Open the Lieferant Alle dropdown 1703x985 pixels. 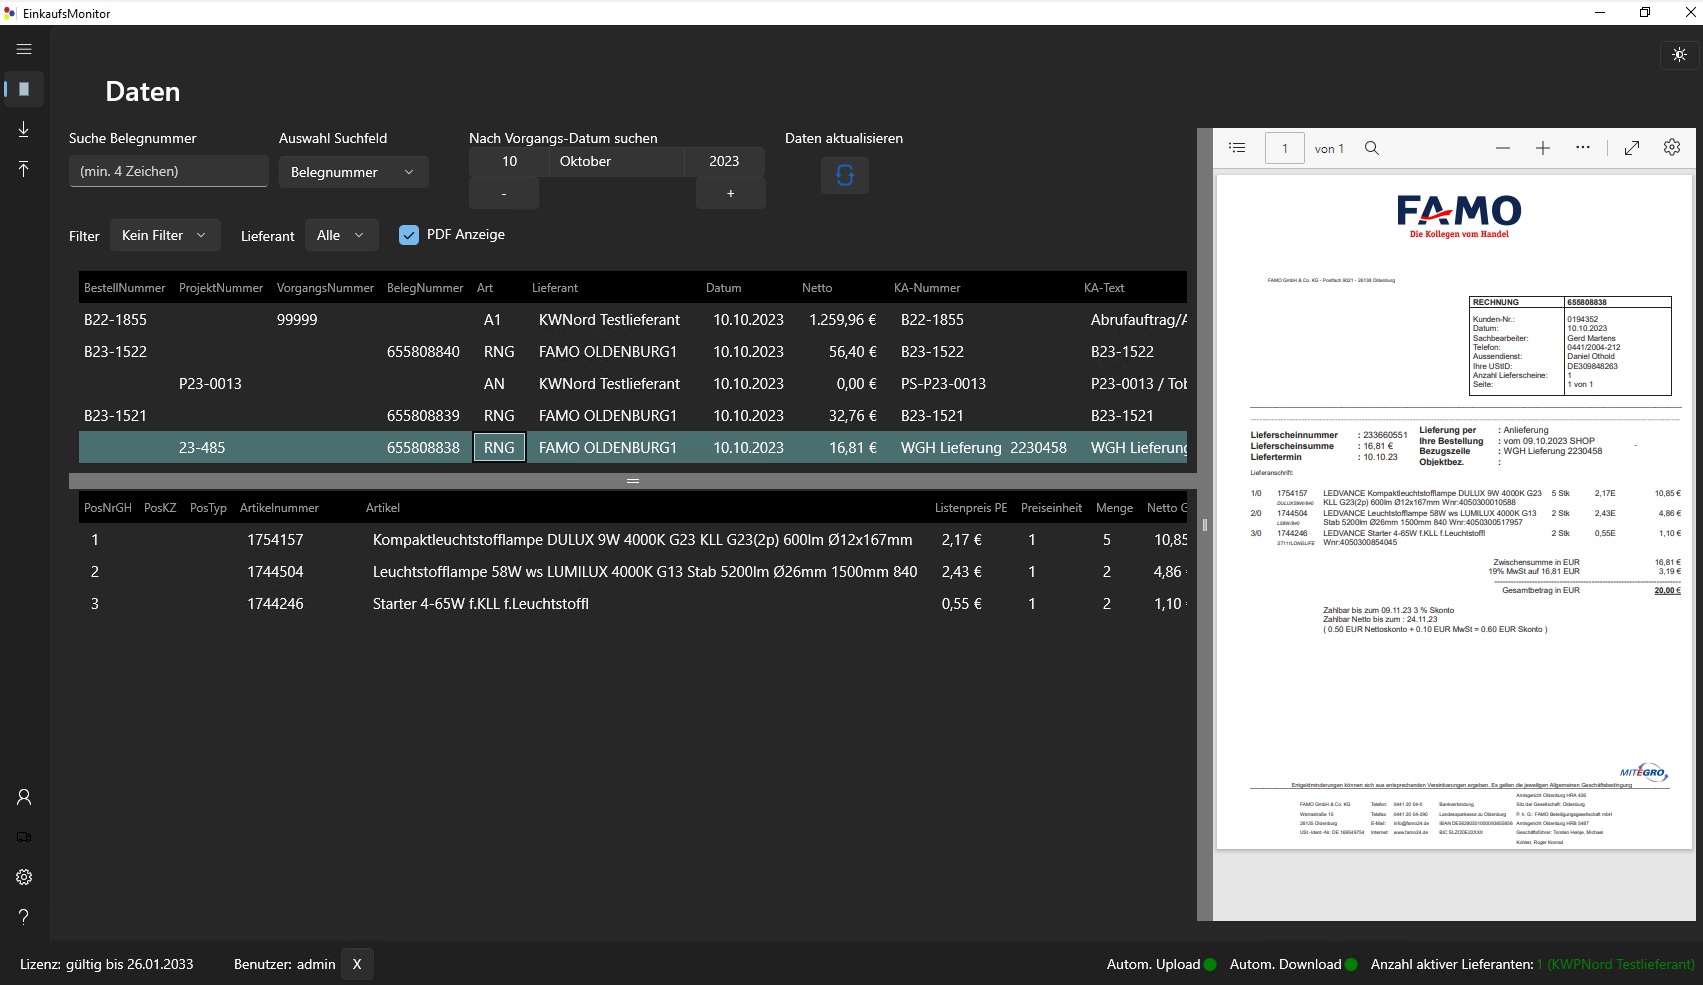(x=341, y=235)
